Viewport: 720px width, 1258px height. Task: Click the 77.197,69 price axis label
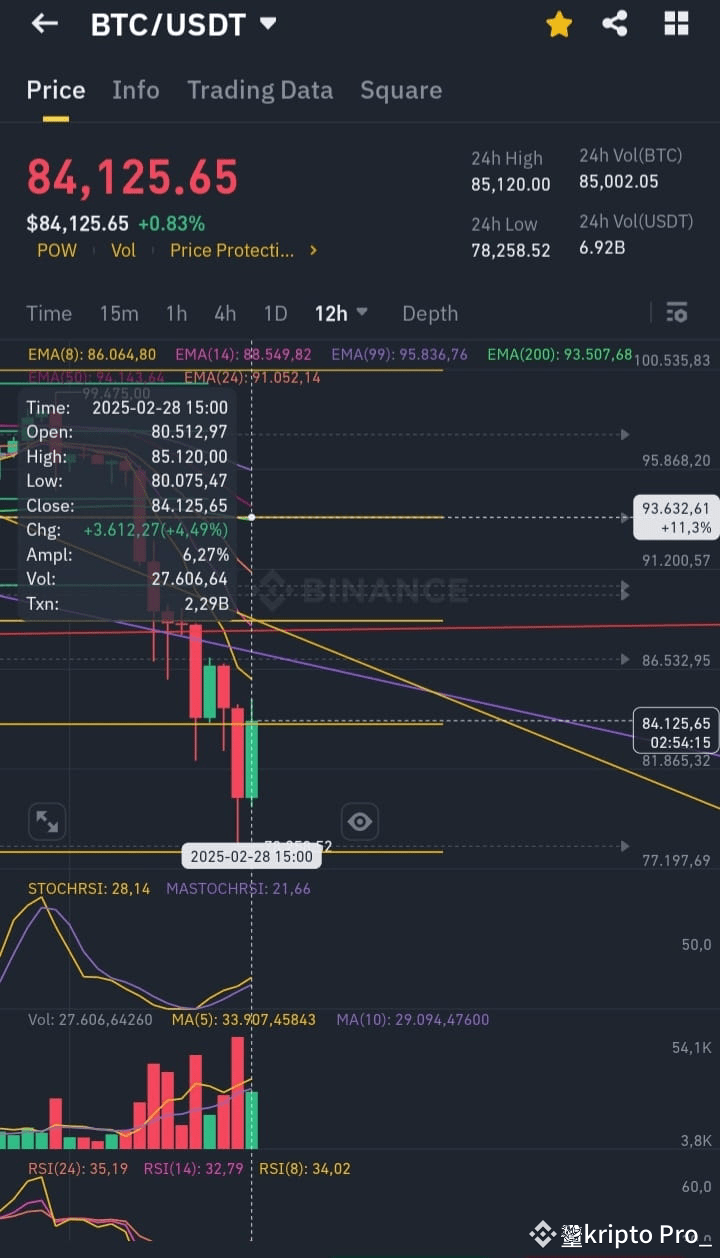676,860
